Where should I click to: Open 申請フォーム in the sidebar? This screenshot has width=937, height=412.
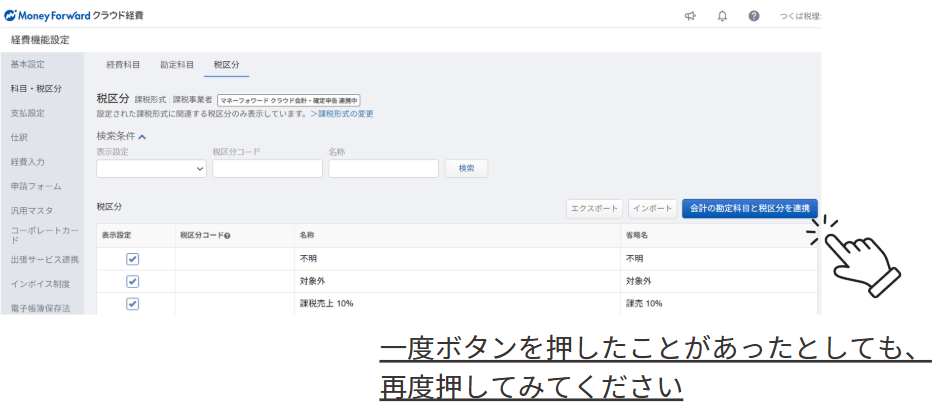[x=36, y=187]
